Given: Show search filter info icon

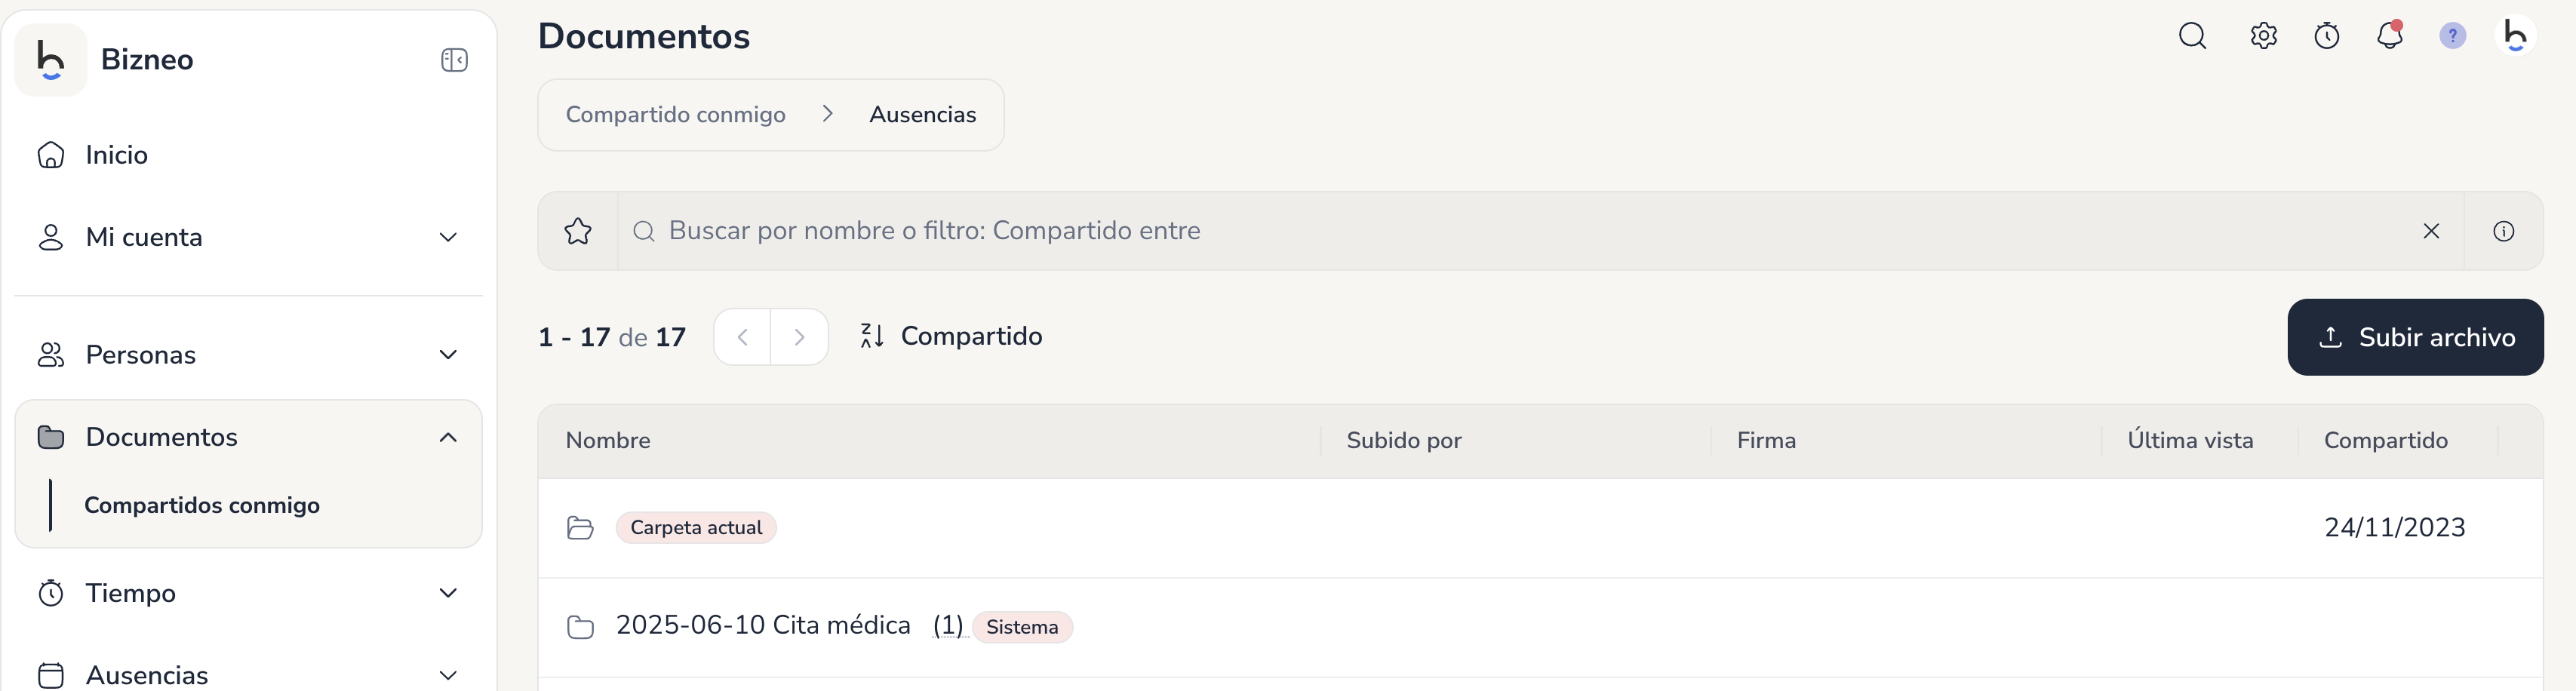Looking at the screenshot, I should point(2503,231).
